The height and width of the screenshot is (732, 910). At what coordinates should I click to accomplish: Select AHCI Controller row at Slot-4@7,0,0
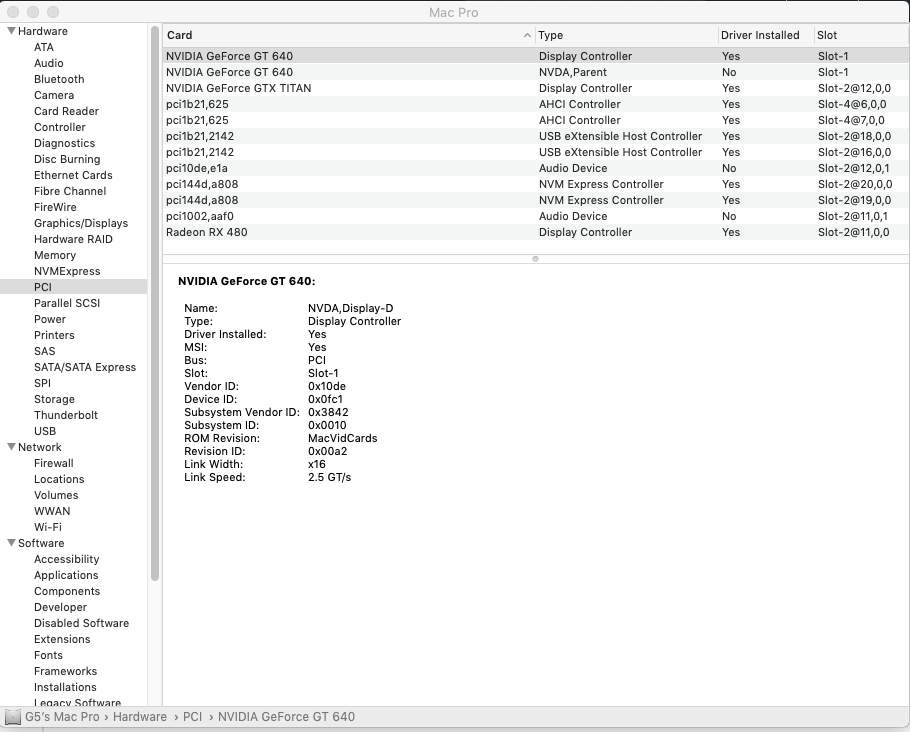tap(536, 120)
